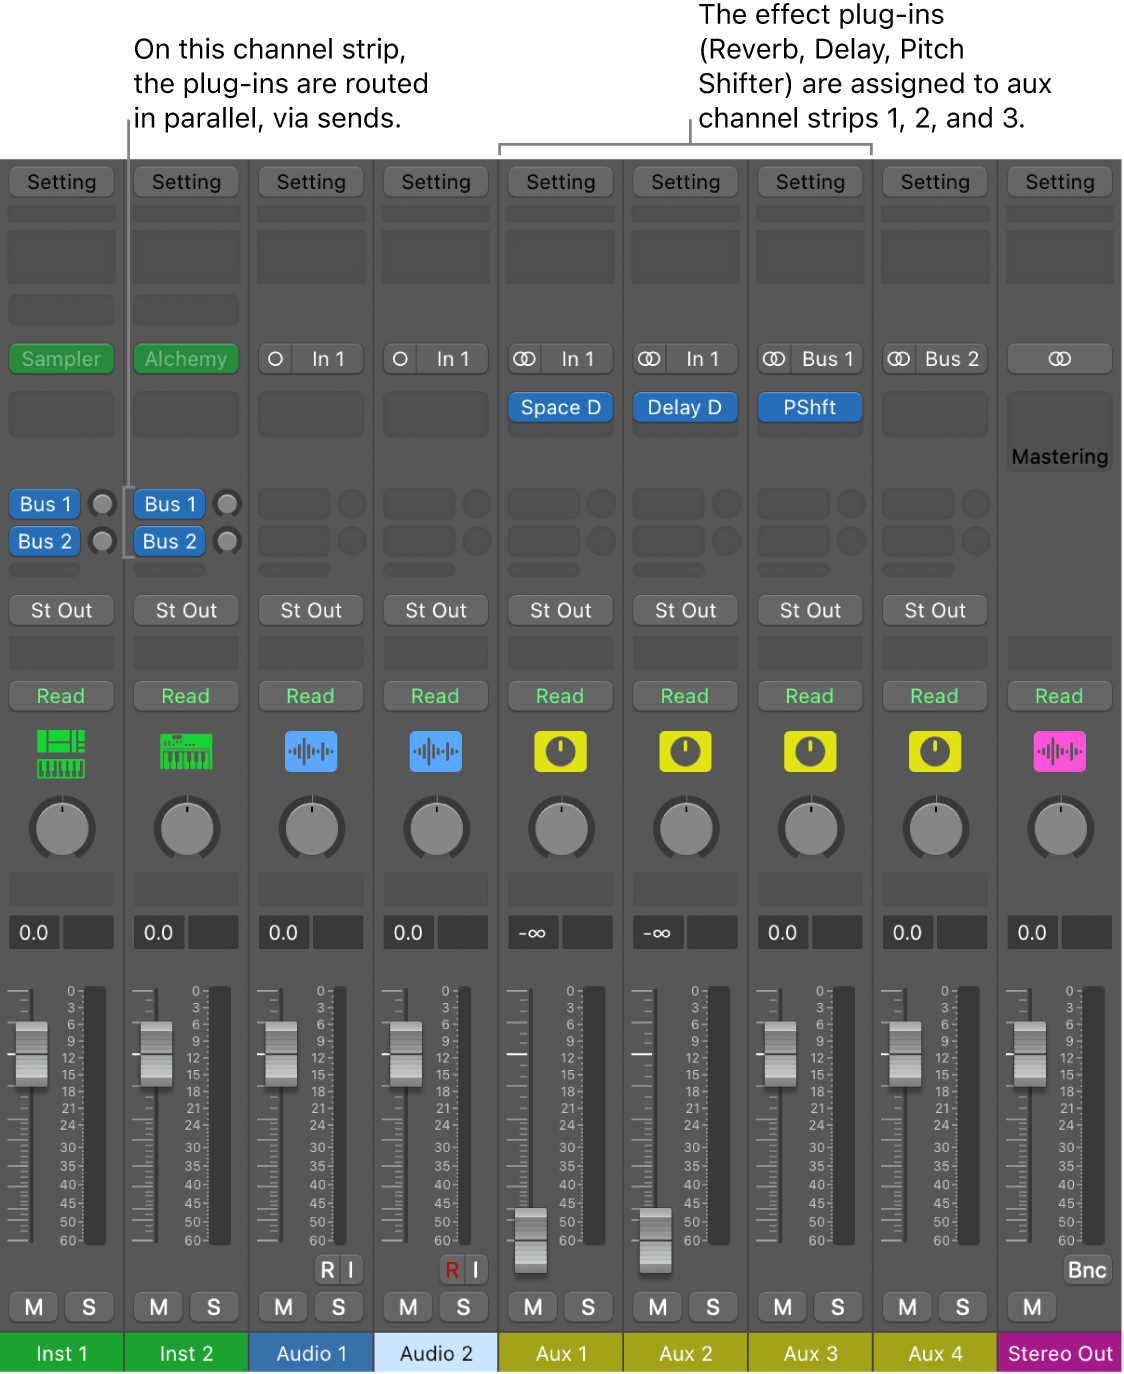Select the Aux 4 channel name label
Screen dimensions: 1124x1374
click(933, 1352)
